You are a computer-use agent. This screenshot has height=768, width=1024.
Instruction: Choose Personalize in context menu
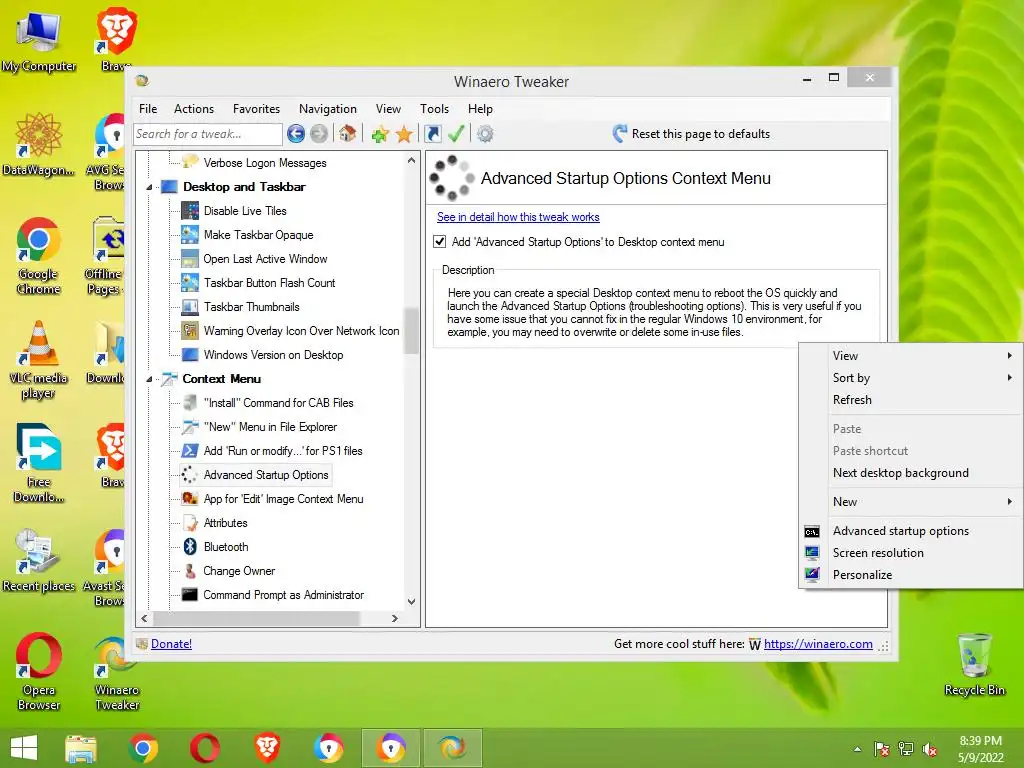(911, 575)
